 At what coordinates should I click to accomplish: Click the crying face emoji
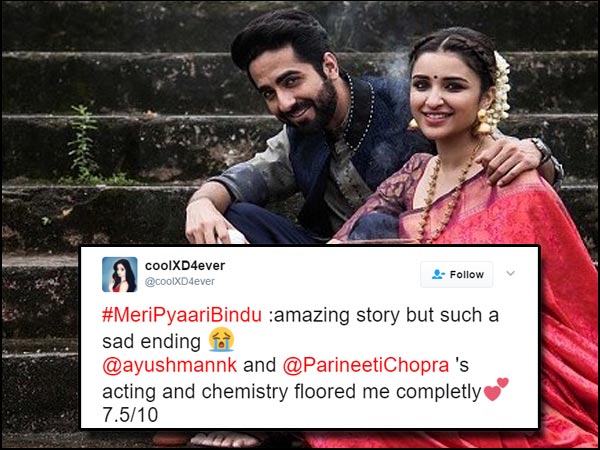[x=222, y=341]
